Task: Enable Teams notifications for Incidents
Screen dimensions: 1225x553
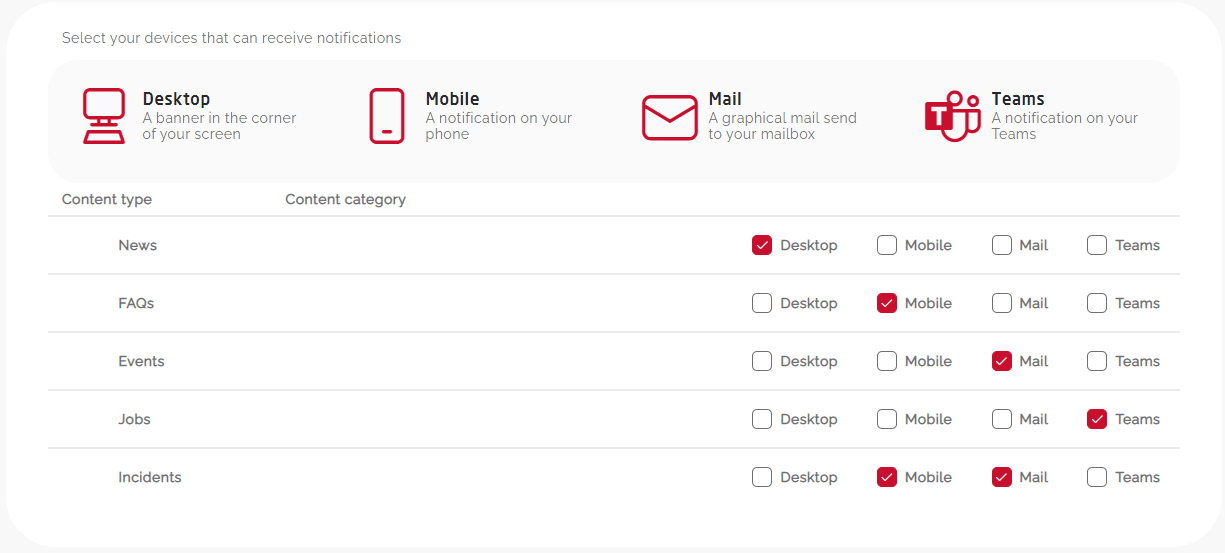Action: [1097, 477]
